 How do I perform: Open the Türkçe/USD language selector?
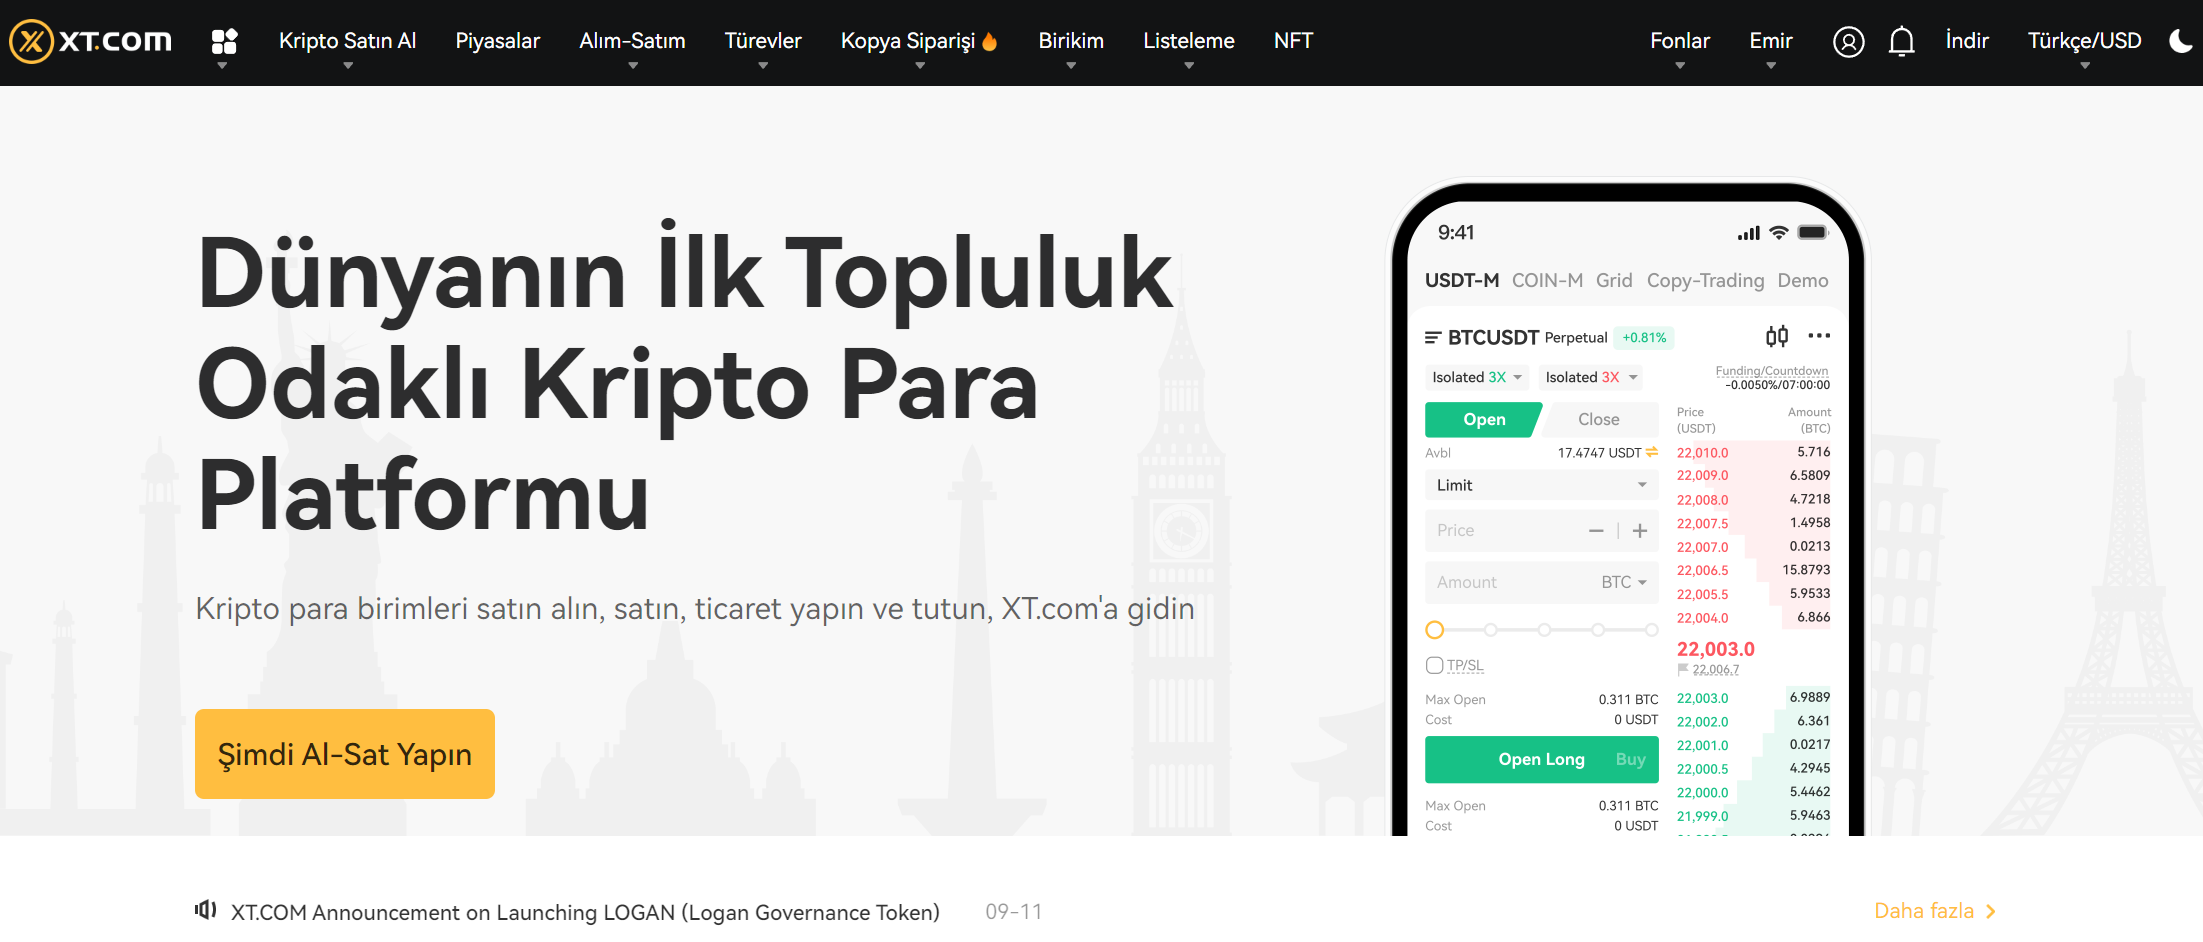point(2084,41)
